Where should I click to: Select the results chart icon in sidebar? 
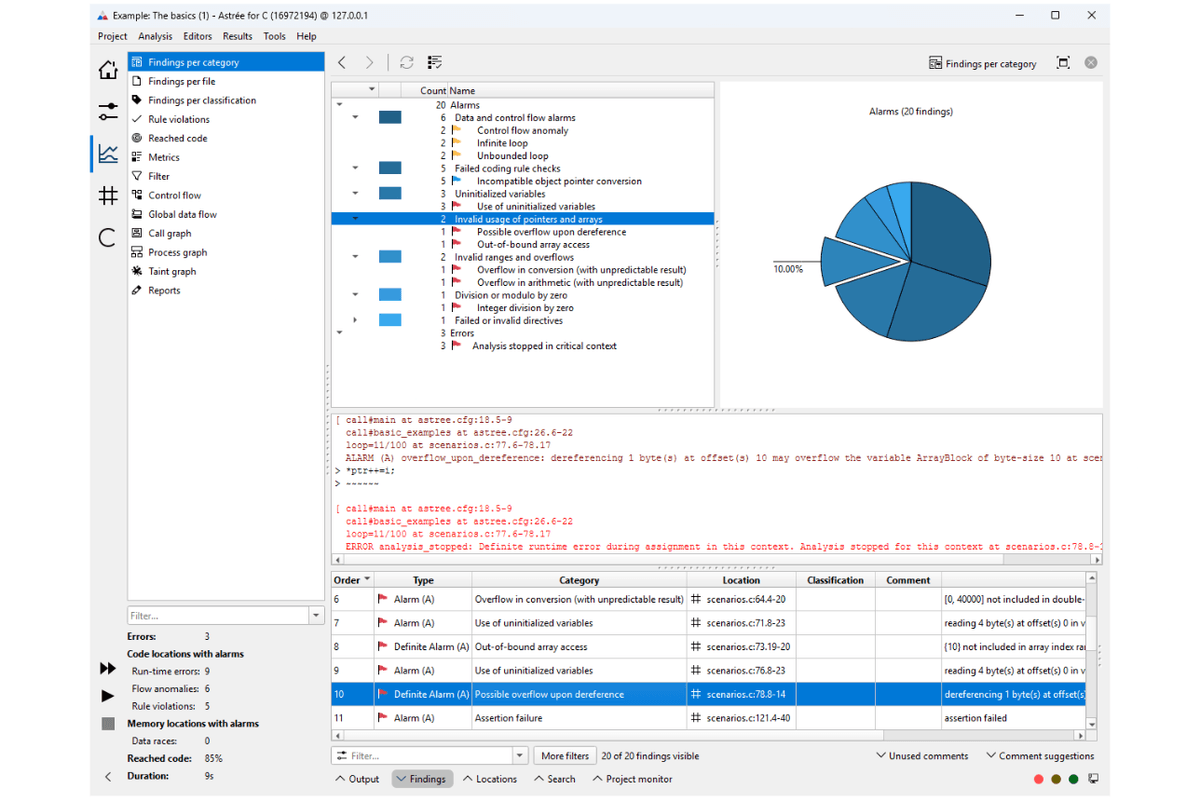tap(108, 153)
